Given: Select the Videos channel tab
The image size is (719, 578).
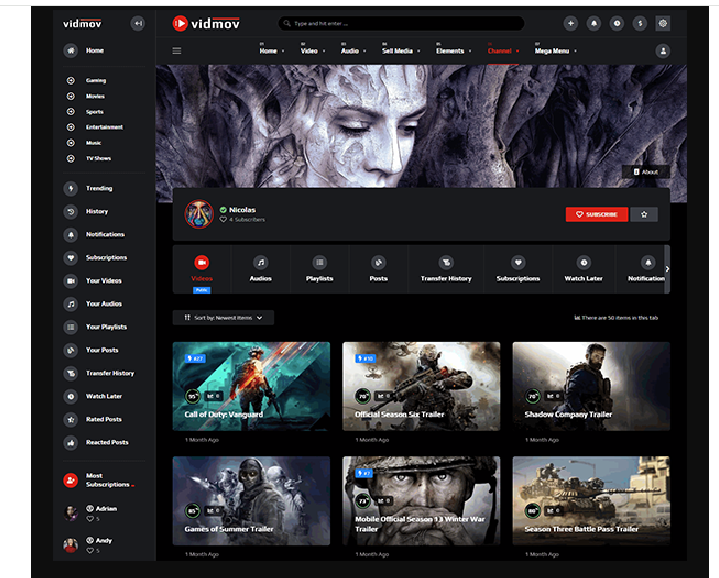Looking at the screenshot, I should point(202,269).
